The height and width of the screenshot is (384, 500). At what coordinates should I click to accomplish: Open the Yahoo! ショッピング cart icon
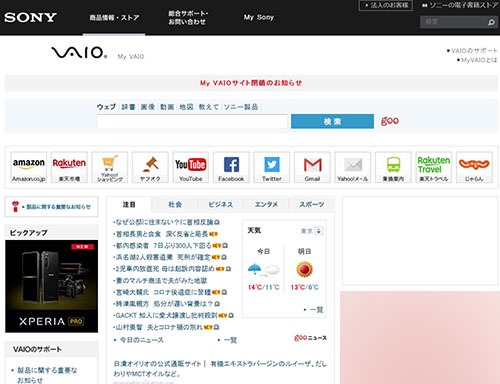(x=110, y=167)
